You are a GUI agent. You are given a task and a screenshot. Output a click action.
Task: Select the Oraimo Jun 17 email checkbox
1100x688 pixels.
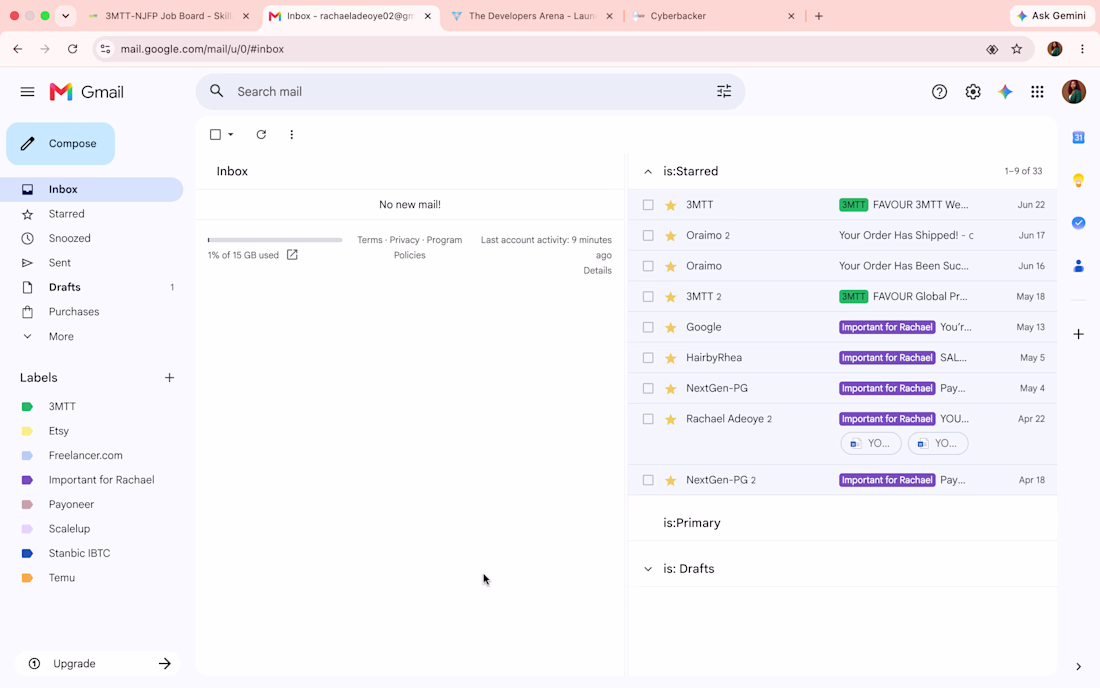[x=648, y=236]
